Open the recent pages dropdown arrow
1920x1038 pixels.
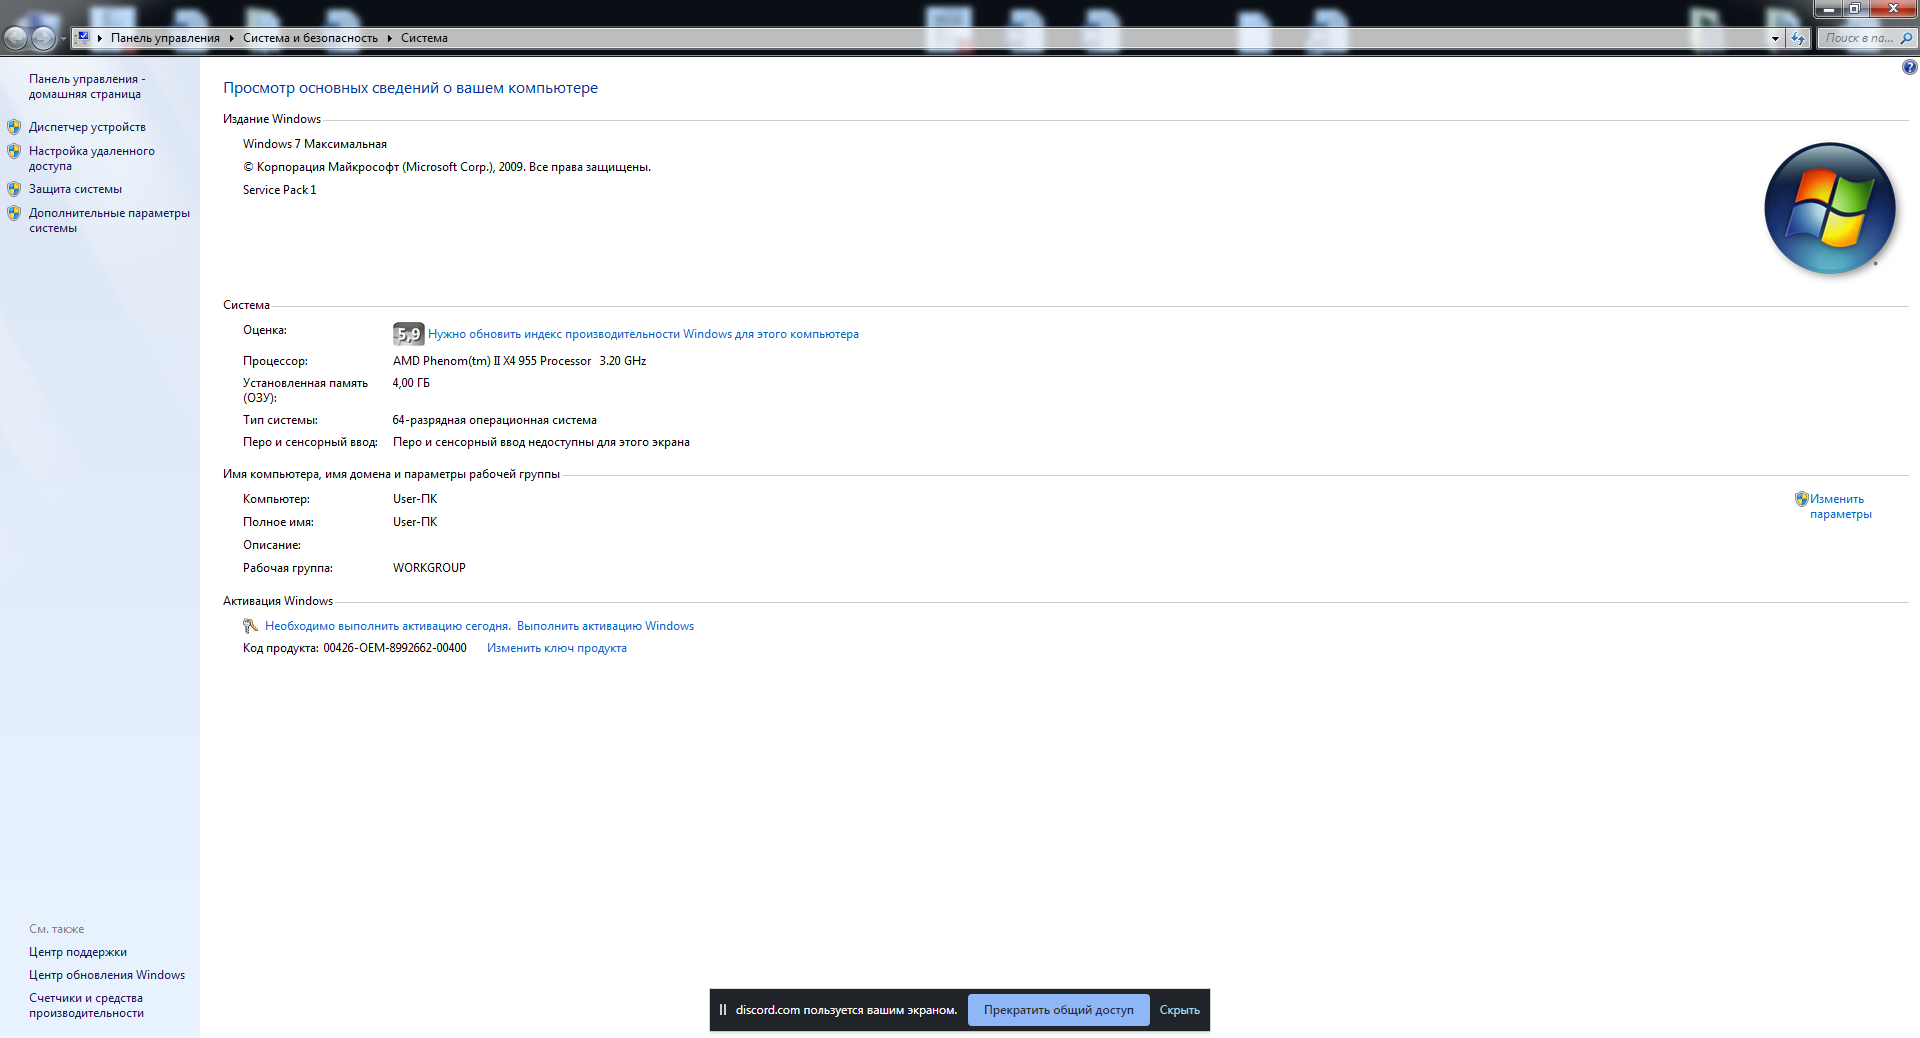coord(64,38)
